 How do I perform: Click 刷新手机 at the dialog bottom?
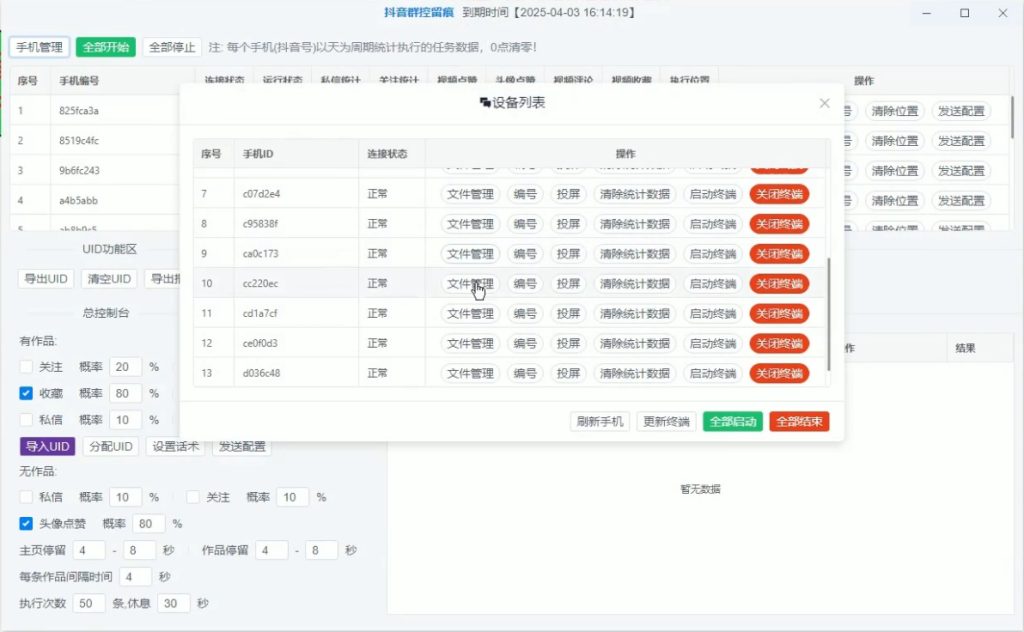click(x=601, y=422)
